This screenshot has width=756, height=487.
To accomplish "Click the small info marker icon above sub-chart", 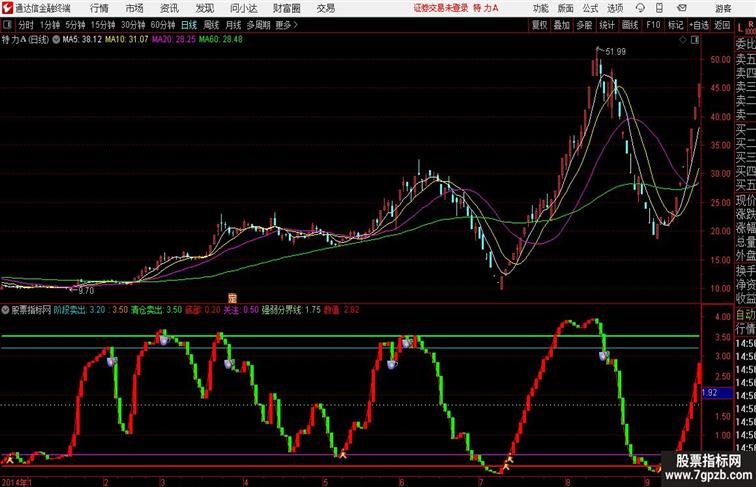I will pos(232,298).
